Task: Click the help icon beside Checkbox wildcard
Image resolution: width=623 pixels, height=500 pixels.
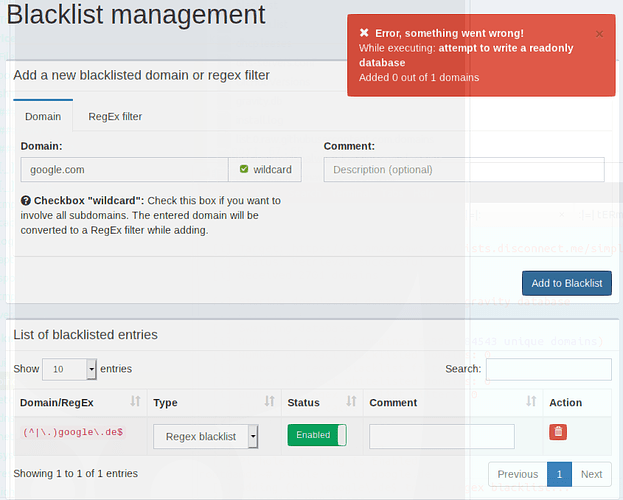Action: click(26, 200)
